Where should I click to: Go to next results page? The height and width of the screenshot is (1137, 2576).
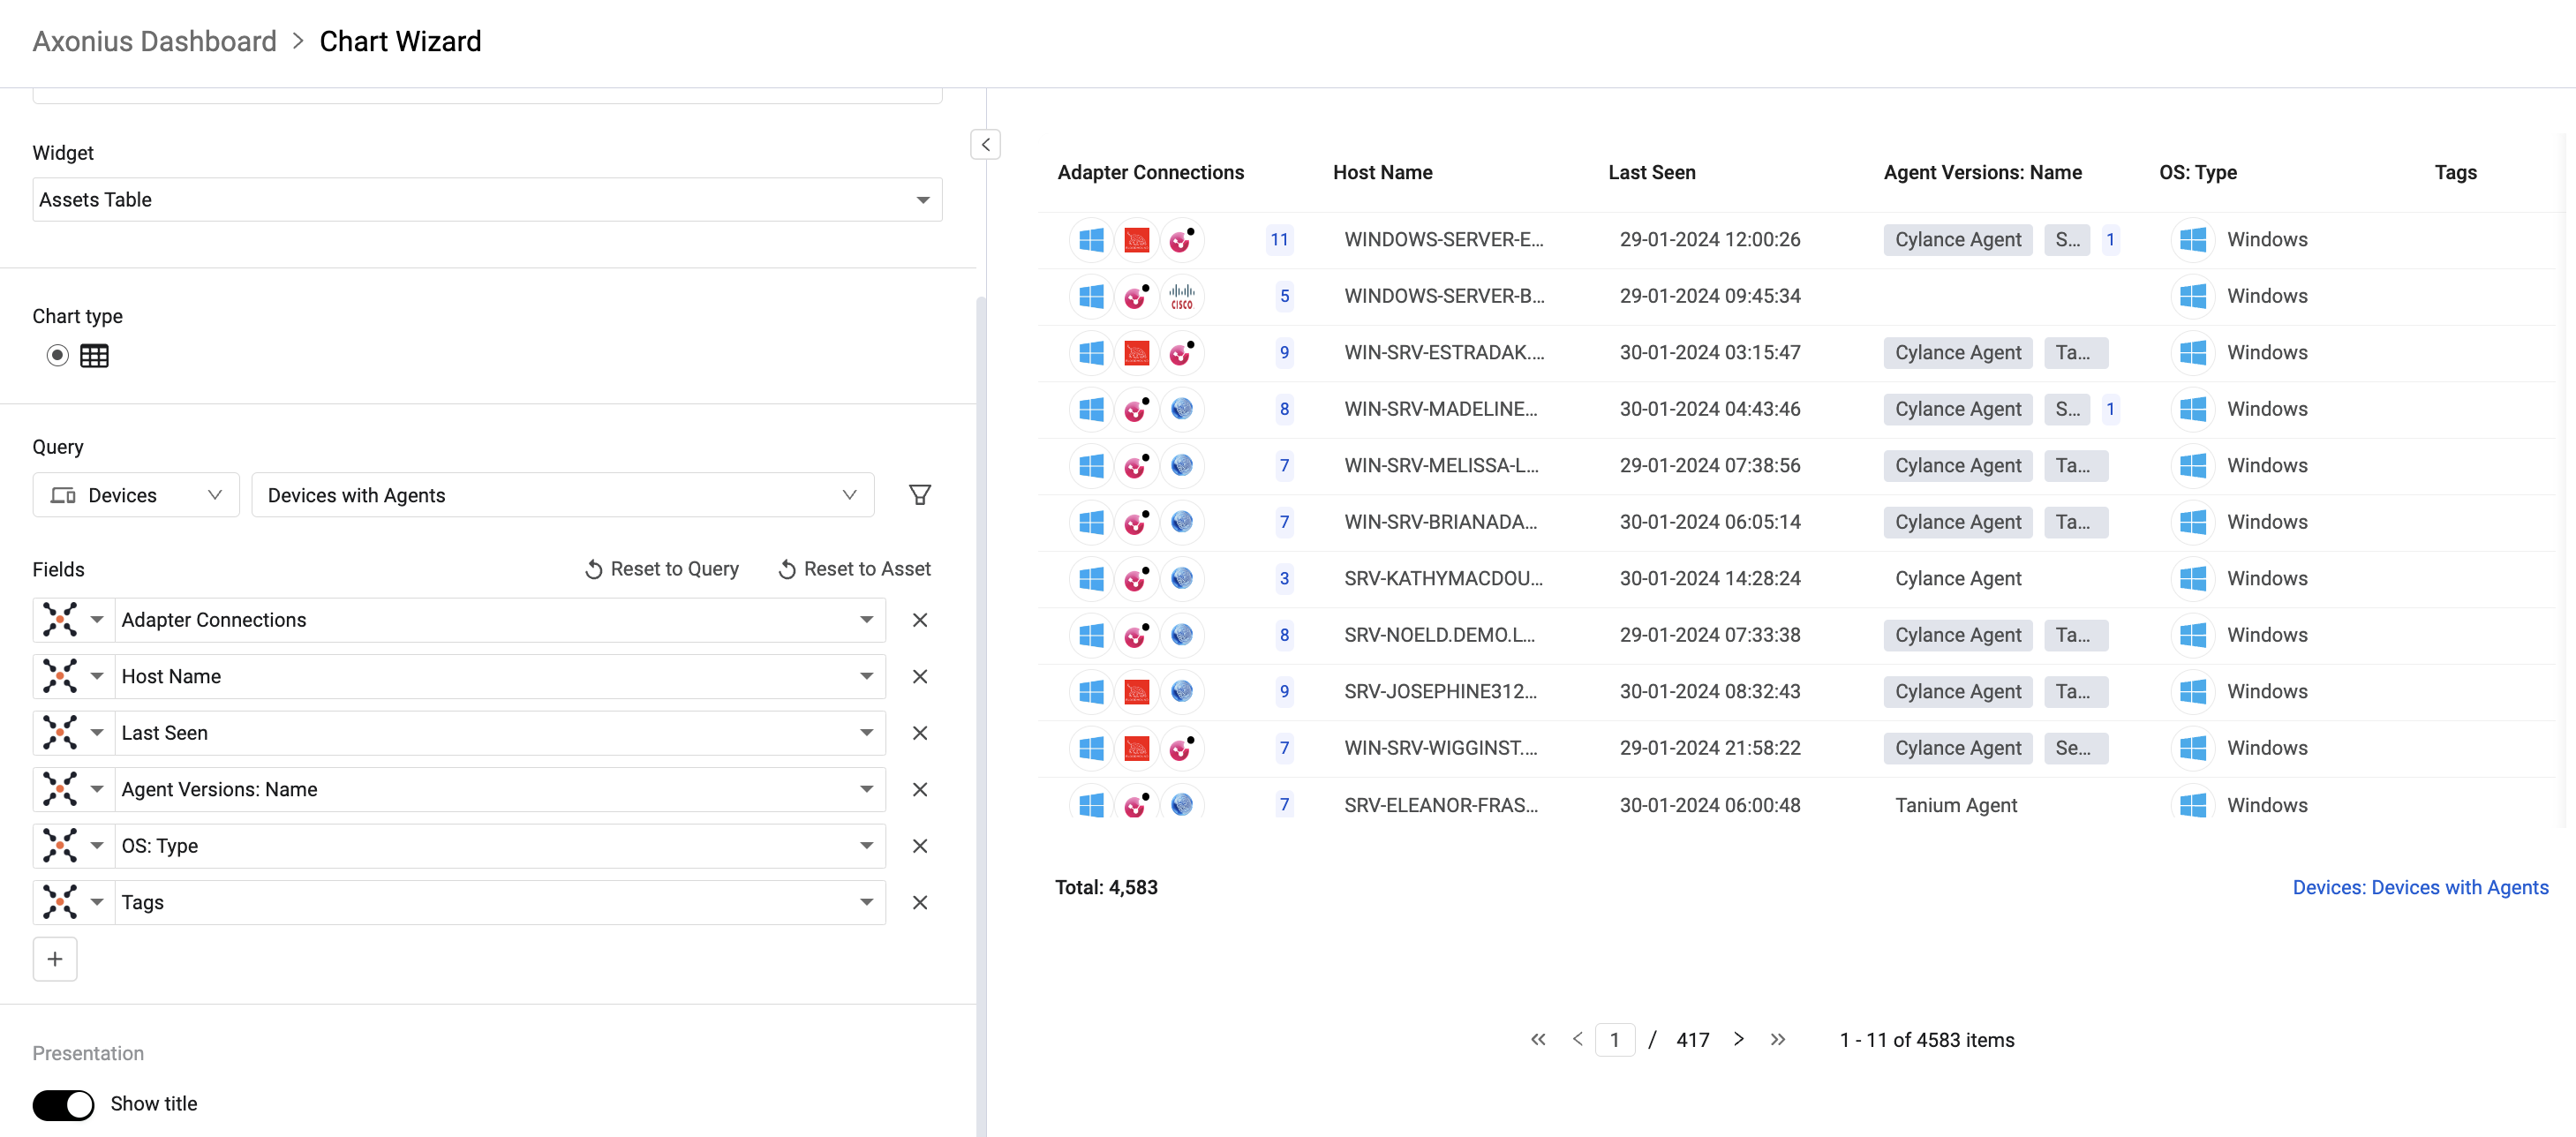[1738, 1039]
